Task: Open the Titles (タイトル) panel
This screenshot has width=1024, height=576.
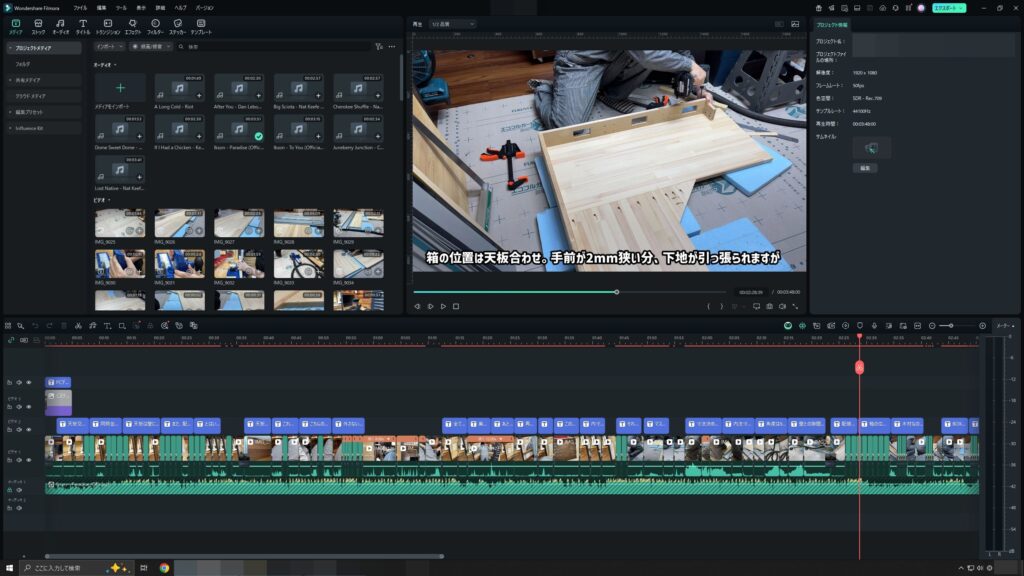Action: pos(83,26)
